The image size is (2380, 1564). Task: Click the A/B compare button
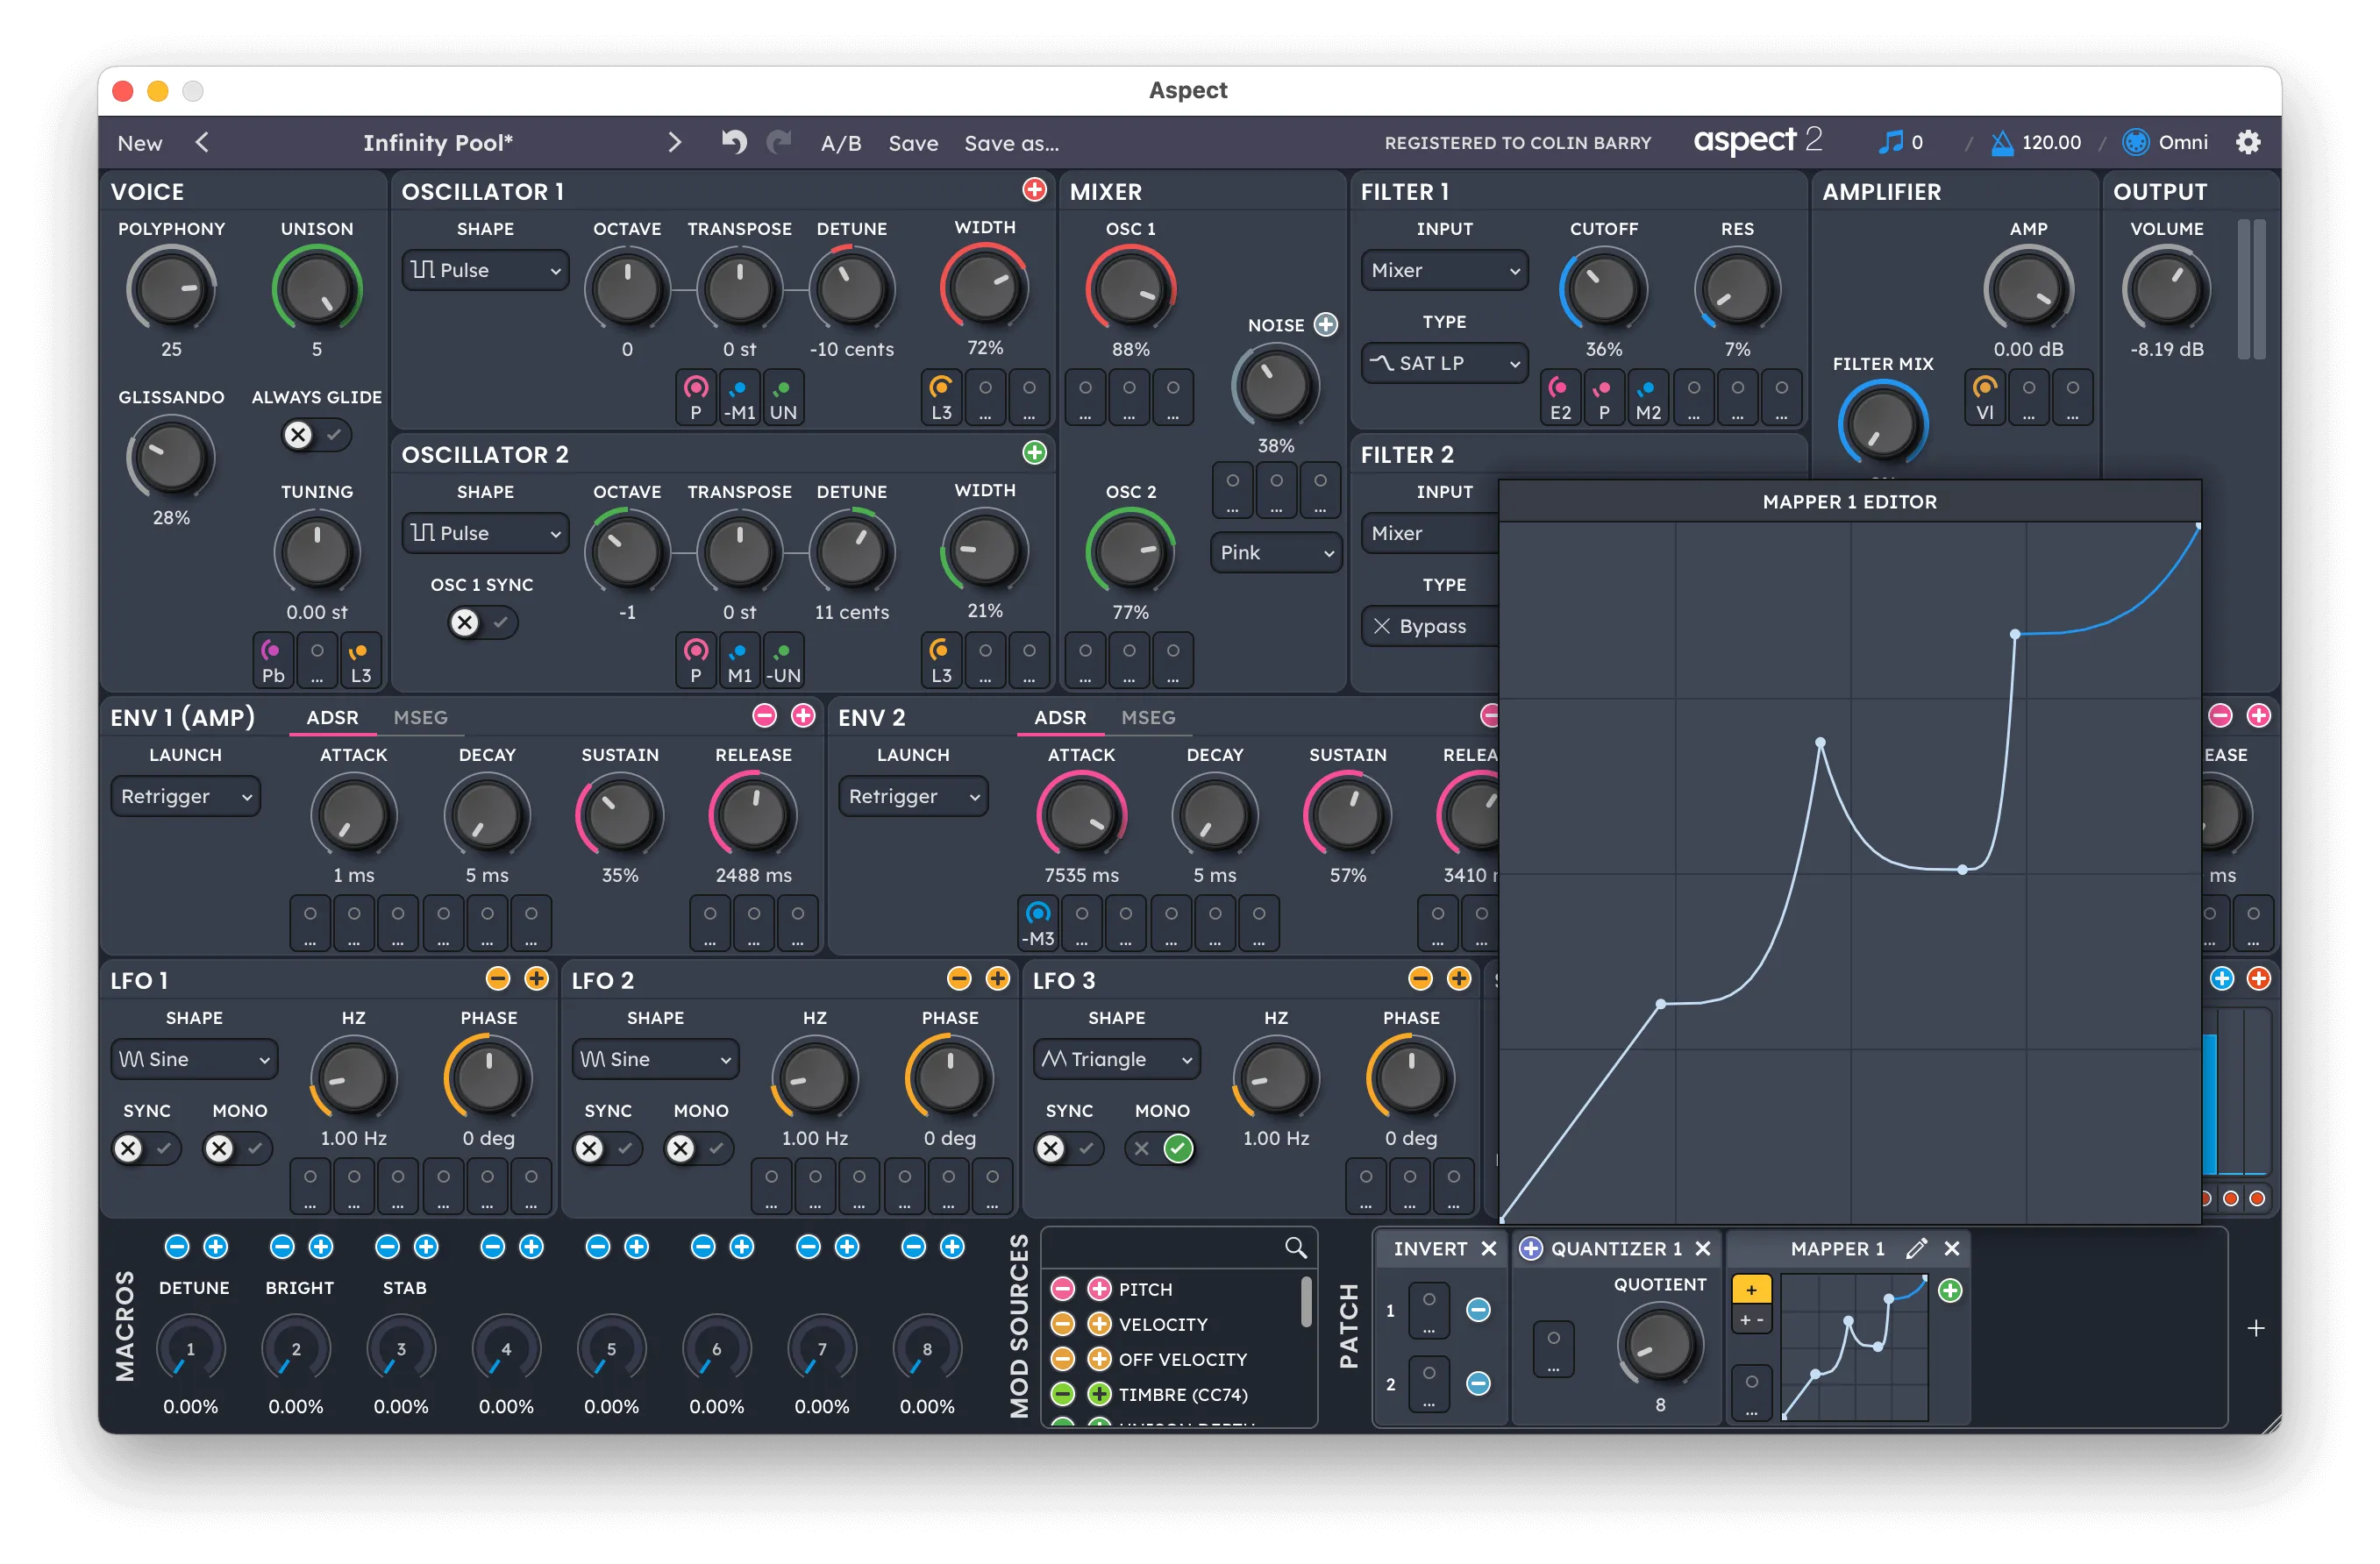click(x=841, y=143)
